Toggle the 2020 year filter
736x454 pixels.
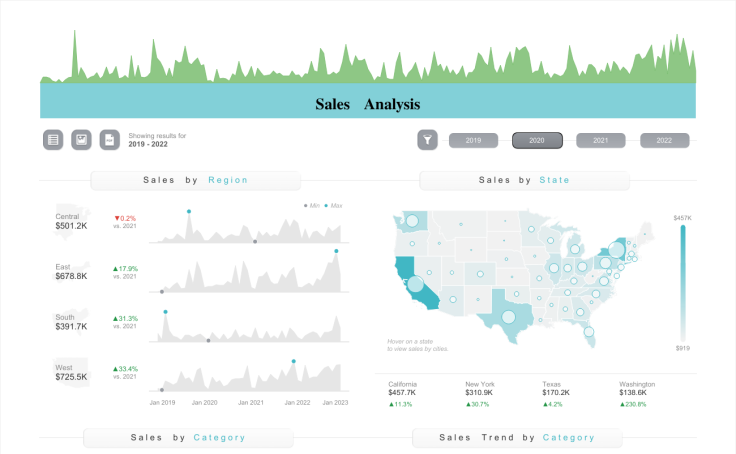tap(537, 140)
